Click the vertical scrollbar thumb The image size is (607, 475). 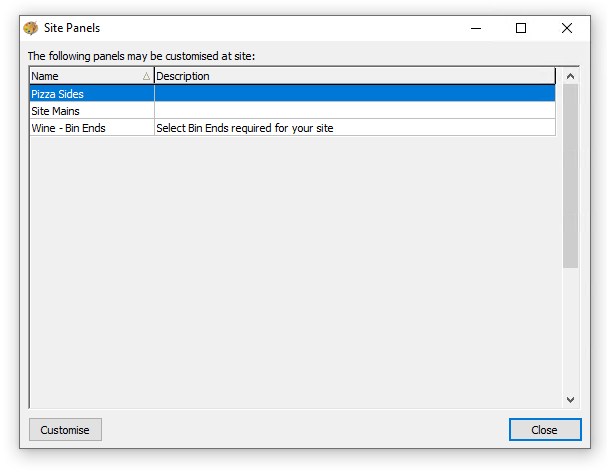click(571, 175)
